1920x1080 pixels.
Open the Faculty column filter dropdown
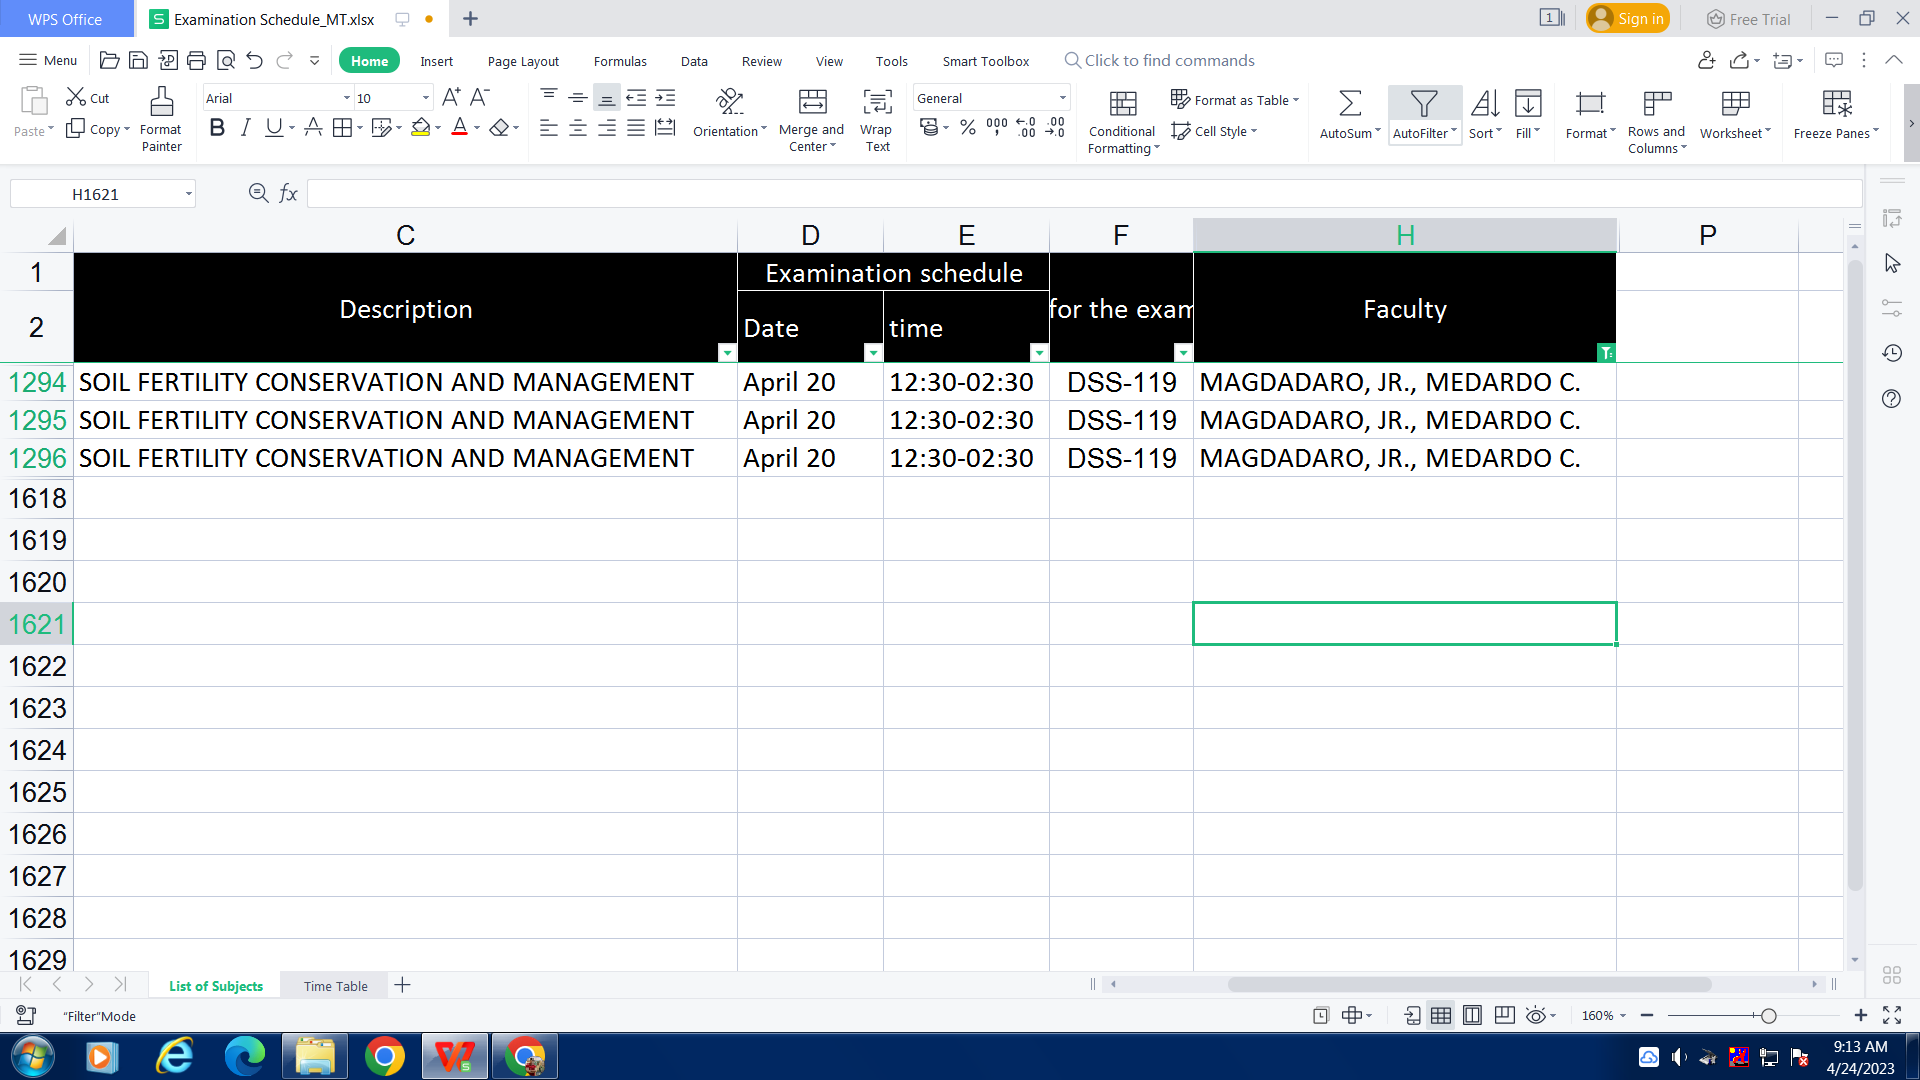(x=1605, y=353)
